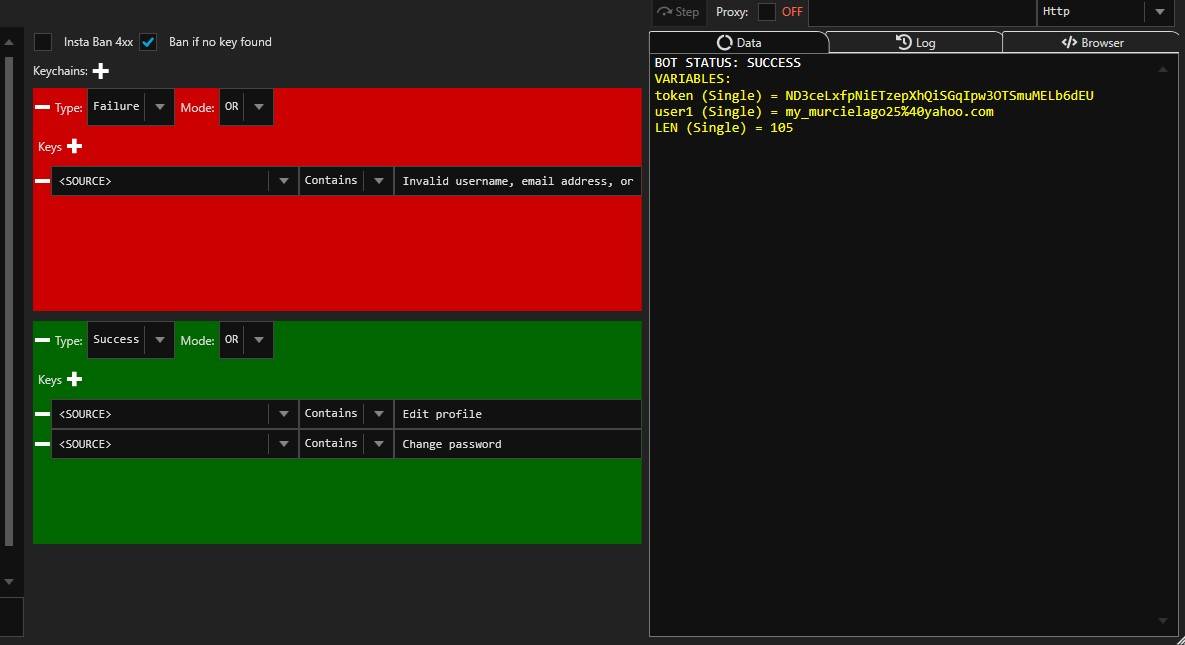Click the proxy address input field
Image resolution: width=1185 pixels, height=645 pixels.
pyautogui.click(x=921, y=12)
